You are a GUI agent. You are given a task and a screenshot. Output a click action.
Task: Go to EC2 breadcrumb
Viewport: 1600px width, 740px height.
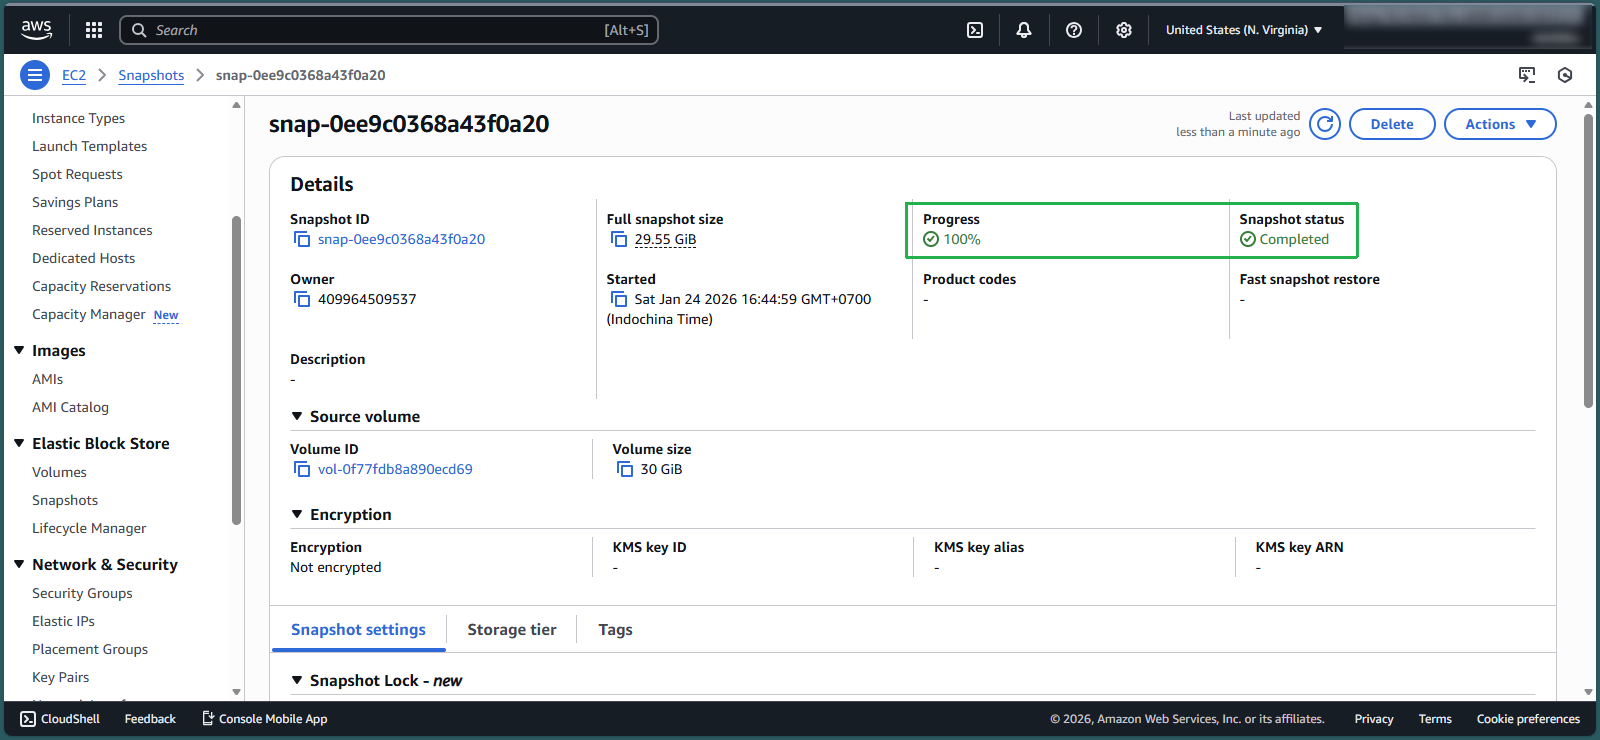tap(74, 75)
